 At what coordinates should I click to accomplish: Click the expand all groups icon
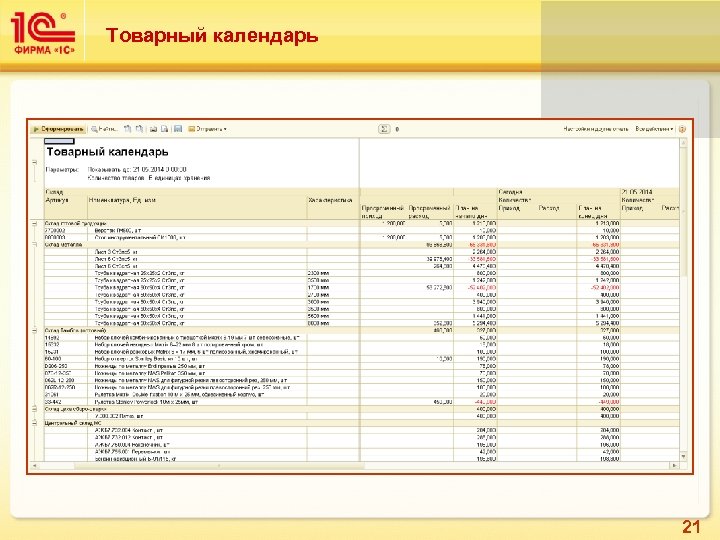point(128,129)
